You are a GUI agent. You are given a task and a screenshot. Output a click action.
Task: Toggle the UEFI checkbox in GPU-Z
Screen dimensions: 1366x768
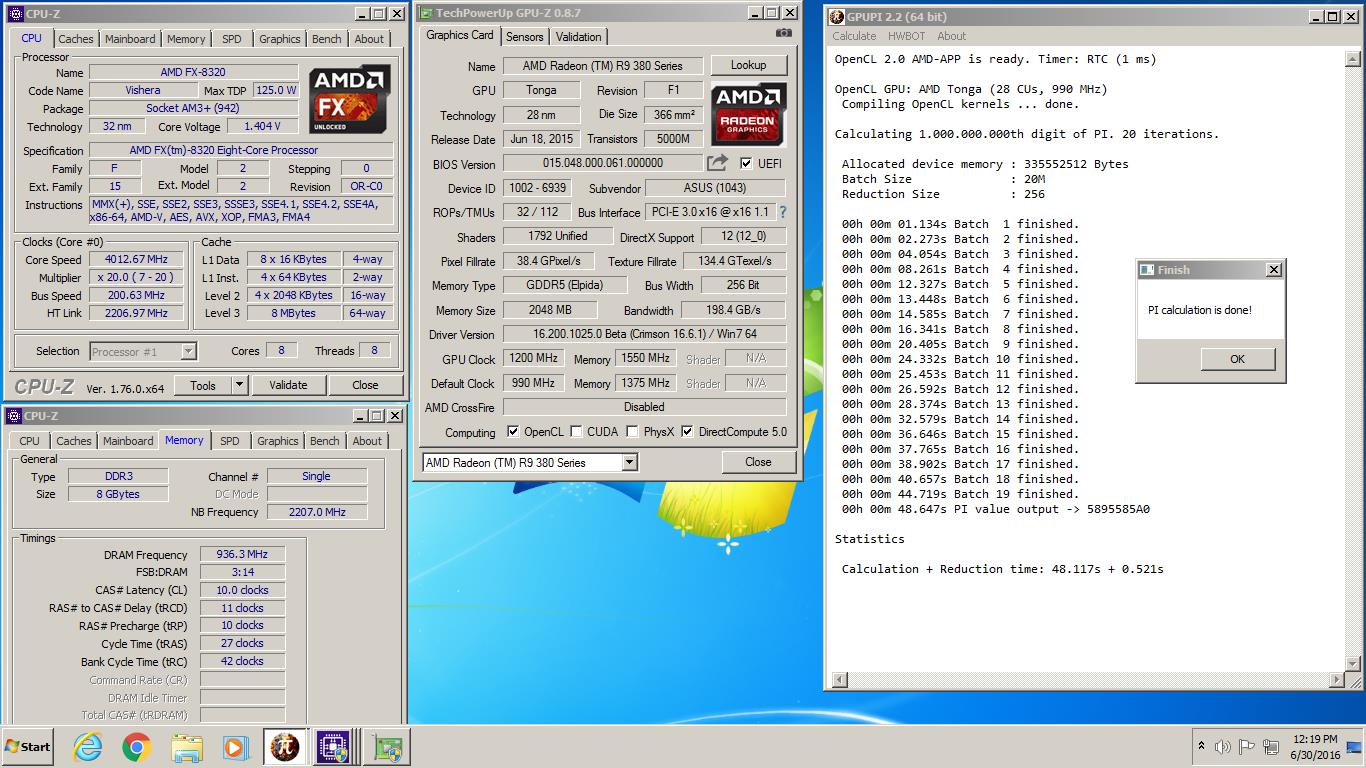[x=746, y=163]
